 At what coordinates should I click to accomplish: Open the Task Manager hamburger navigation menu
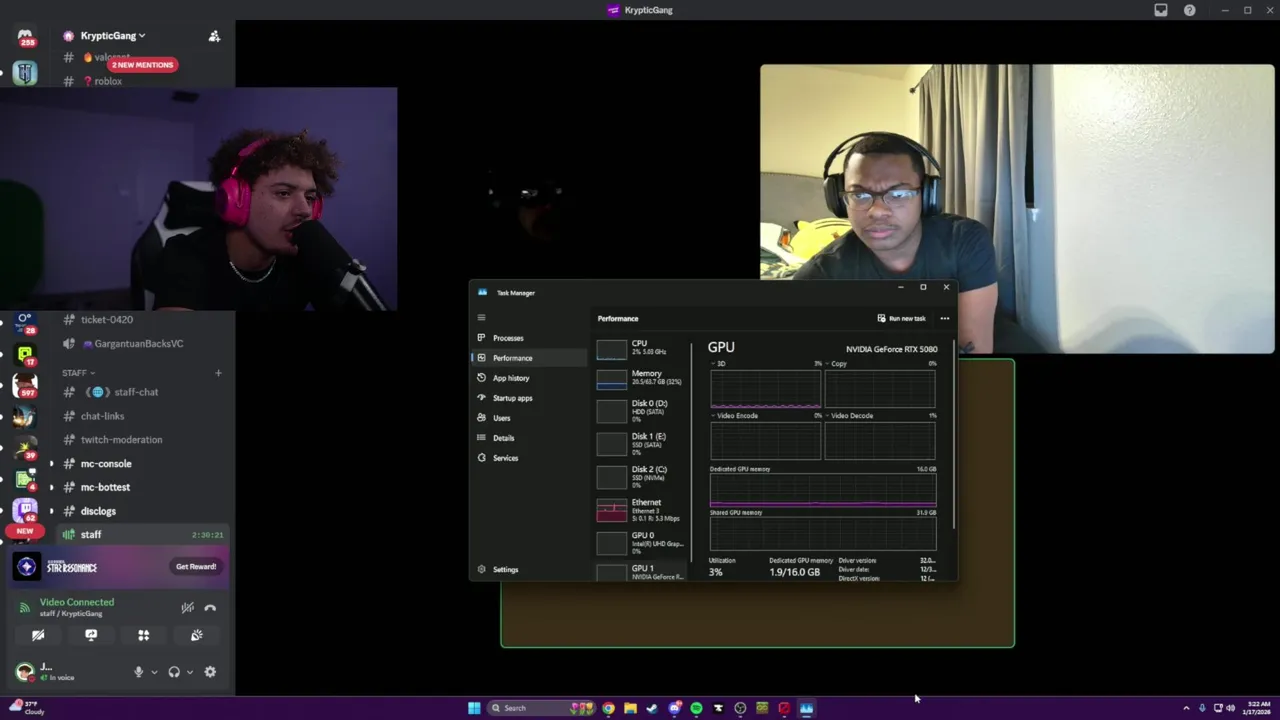pos(481,318)
